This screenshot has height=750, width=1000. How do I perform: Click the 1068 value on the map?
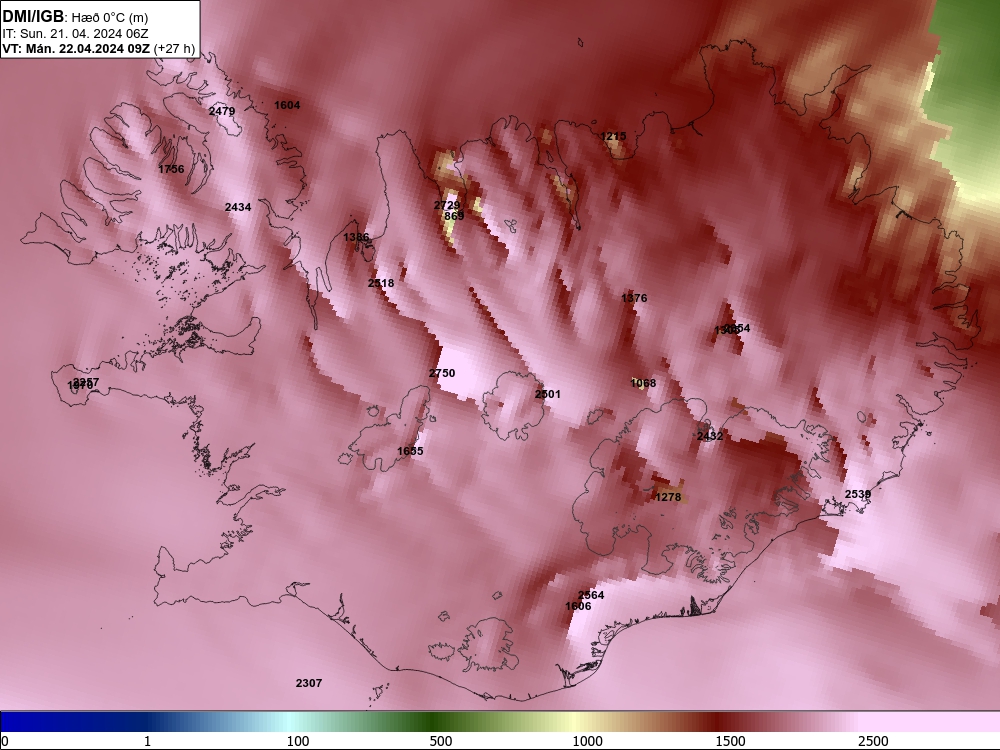click(643, 383)
